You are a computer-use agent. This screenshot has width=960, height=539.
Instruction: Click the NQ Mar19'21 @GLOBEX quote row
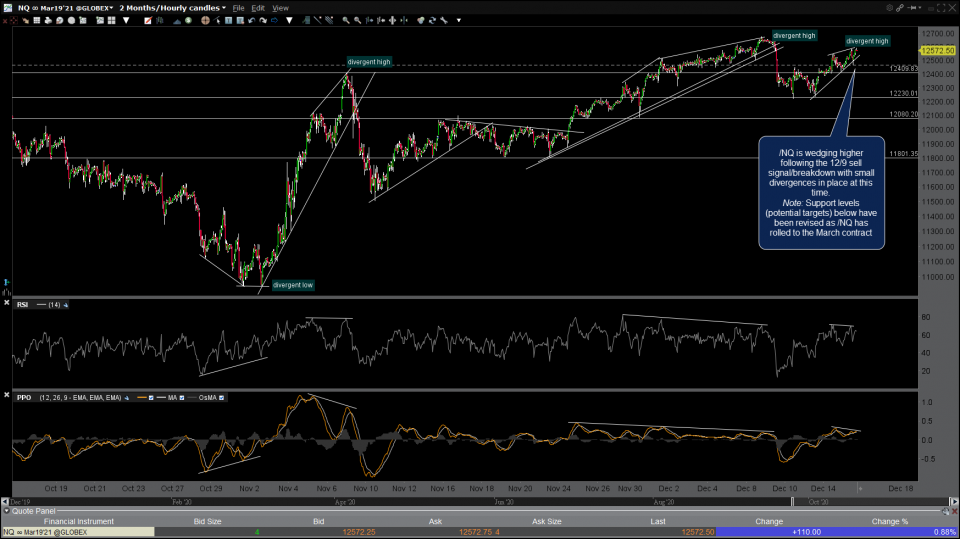(77, 532)
